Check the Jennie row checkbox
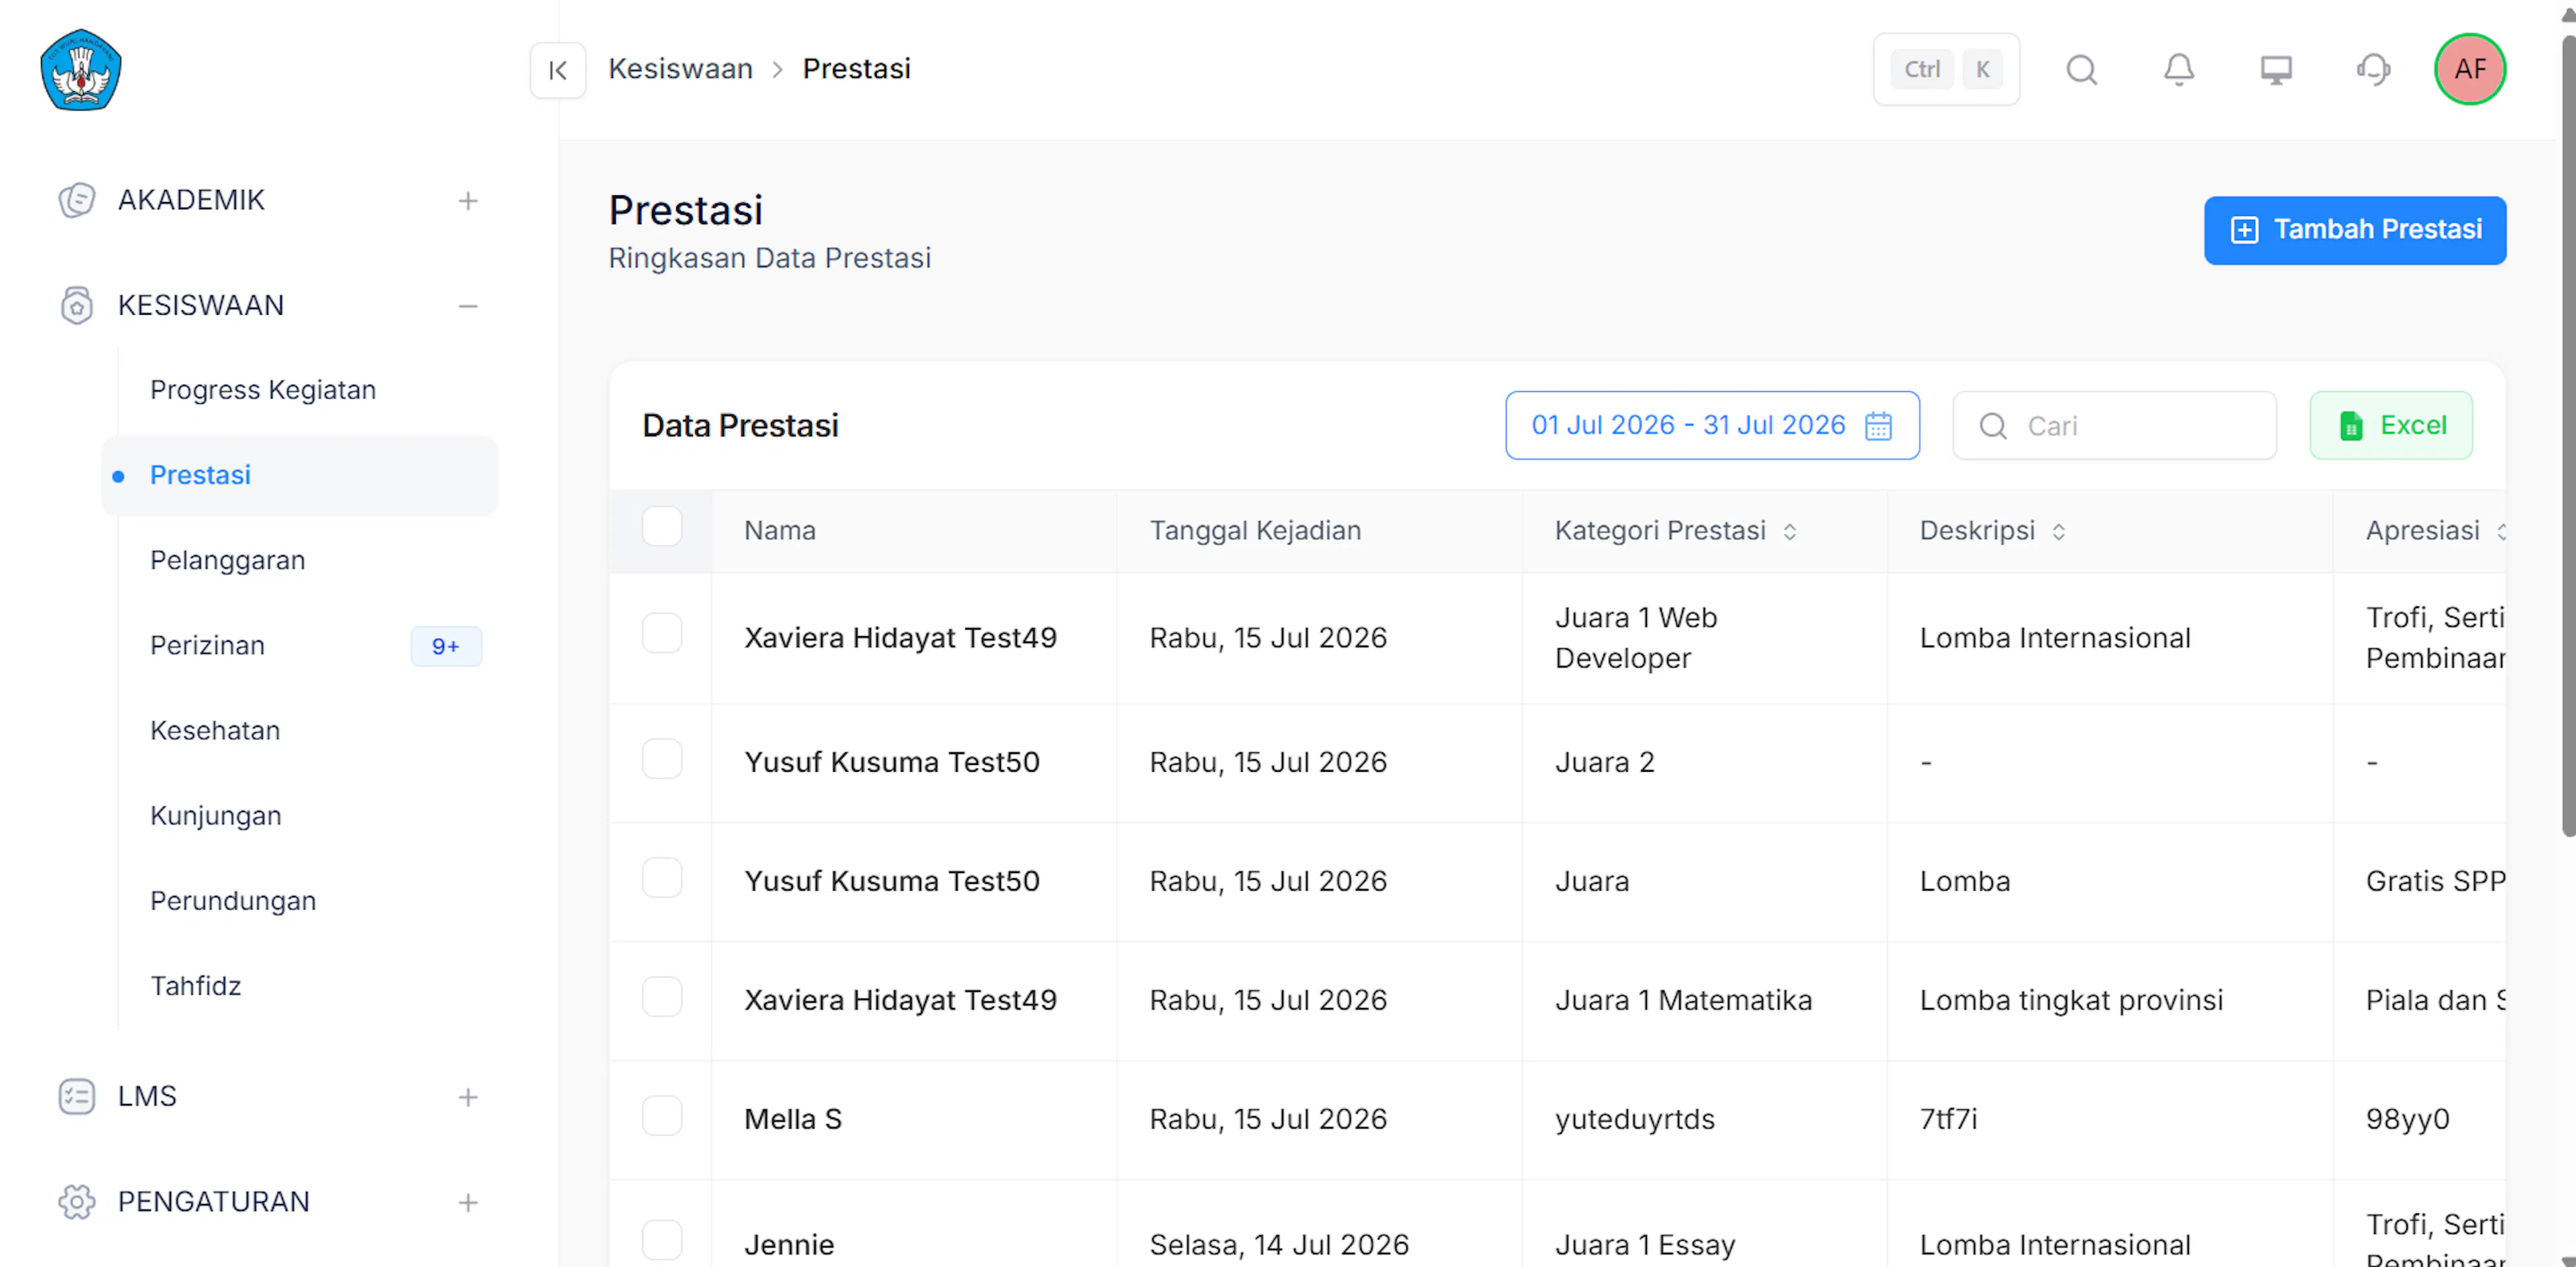2576x1267 pixels. [662, 1240]
